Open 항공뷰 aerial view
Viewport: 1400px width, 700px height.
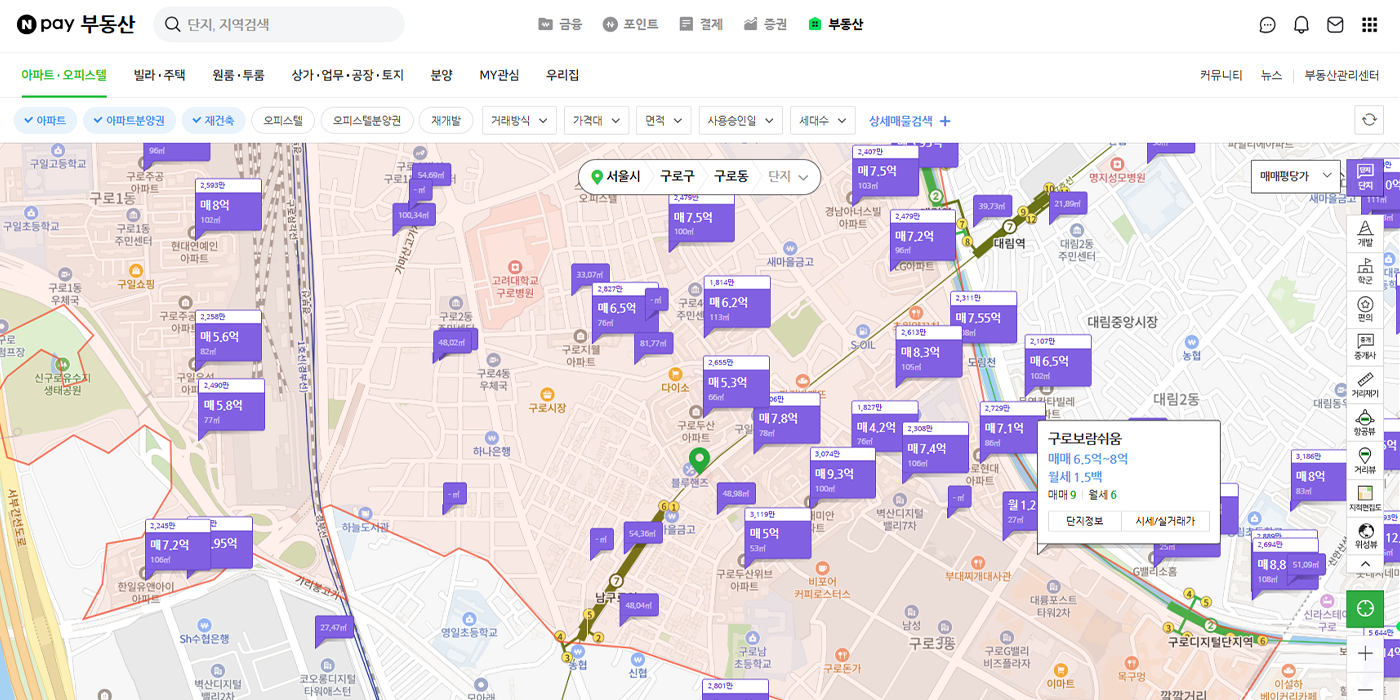point(1365,421)
